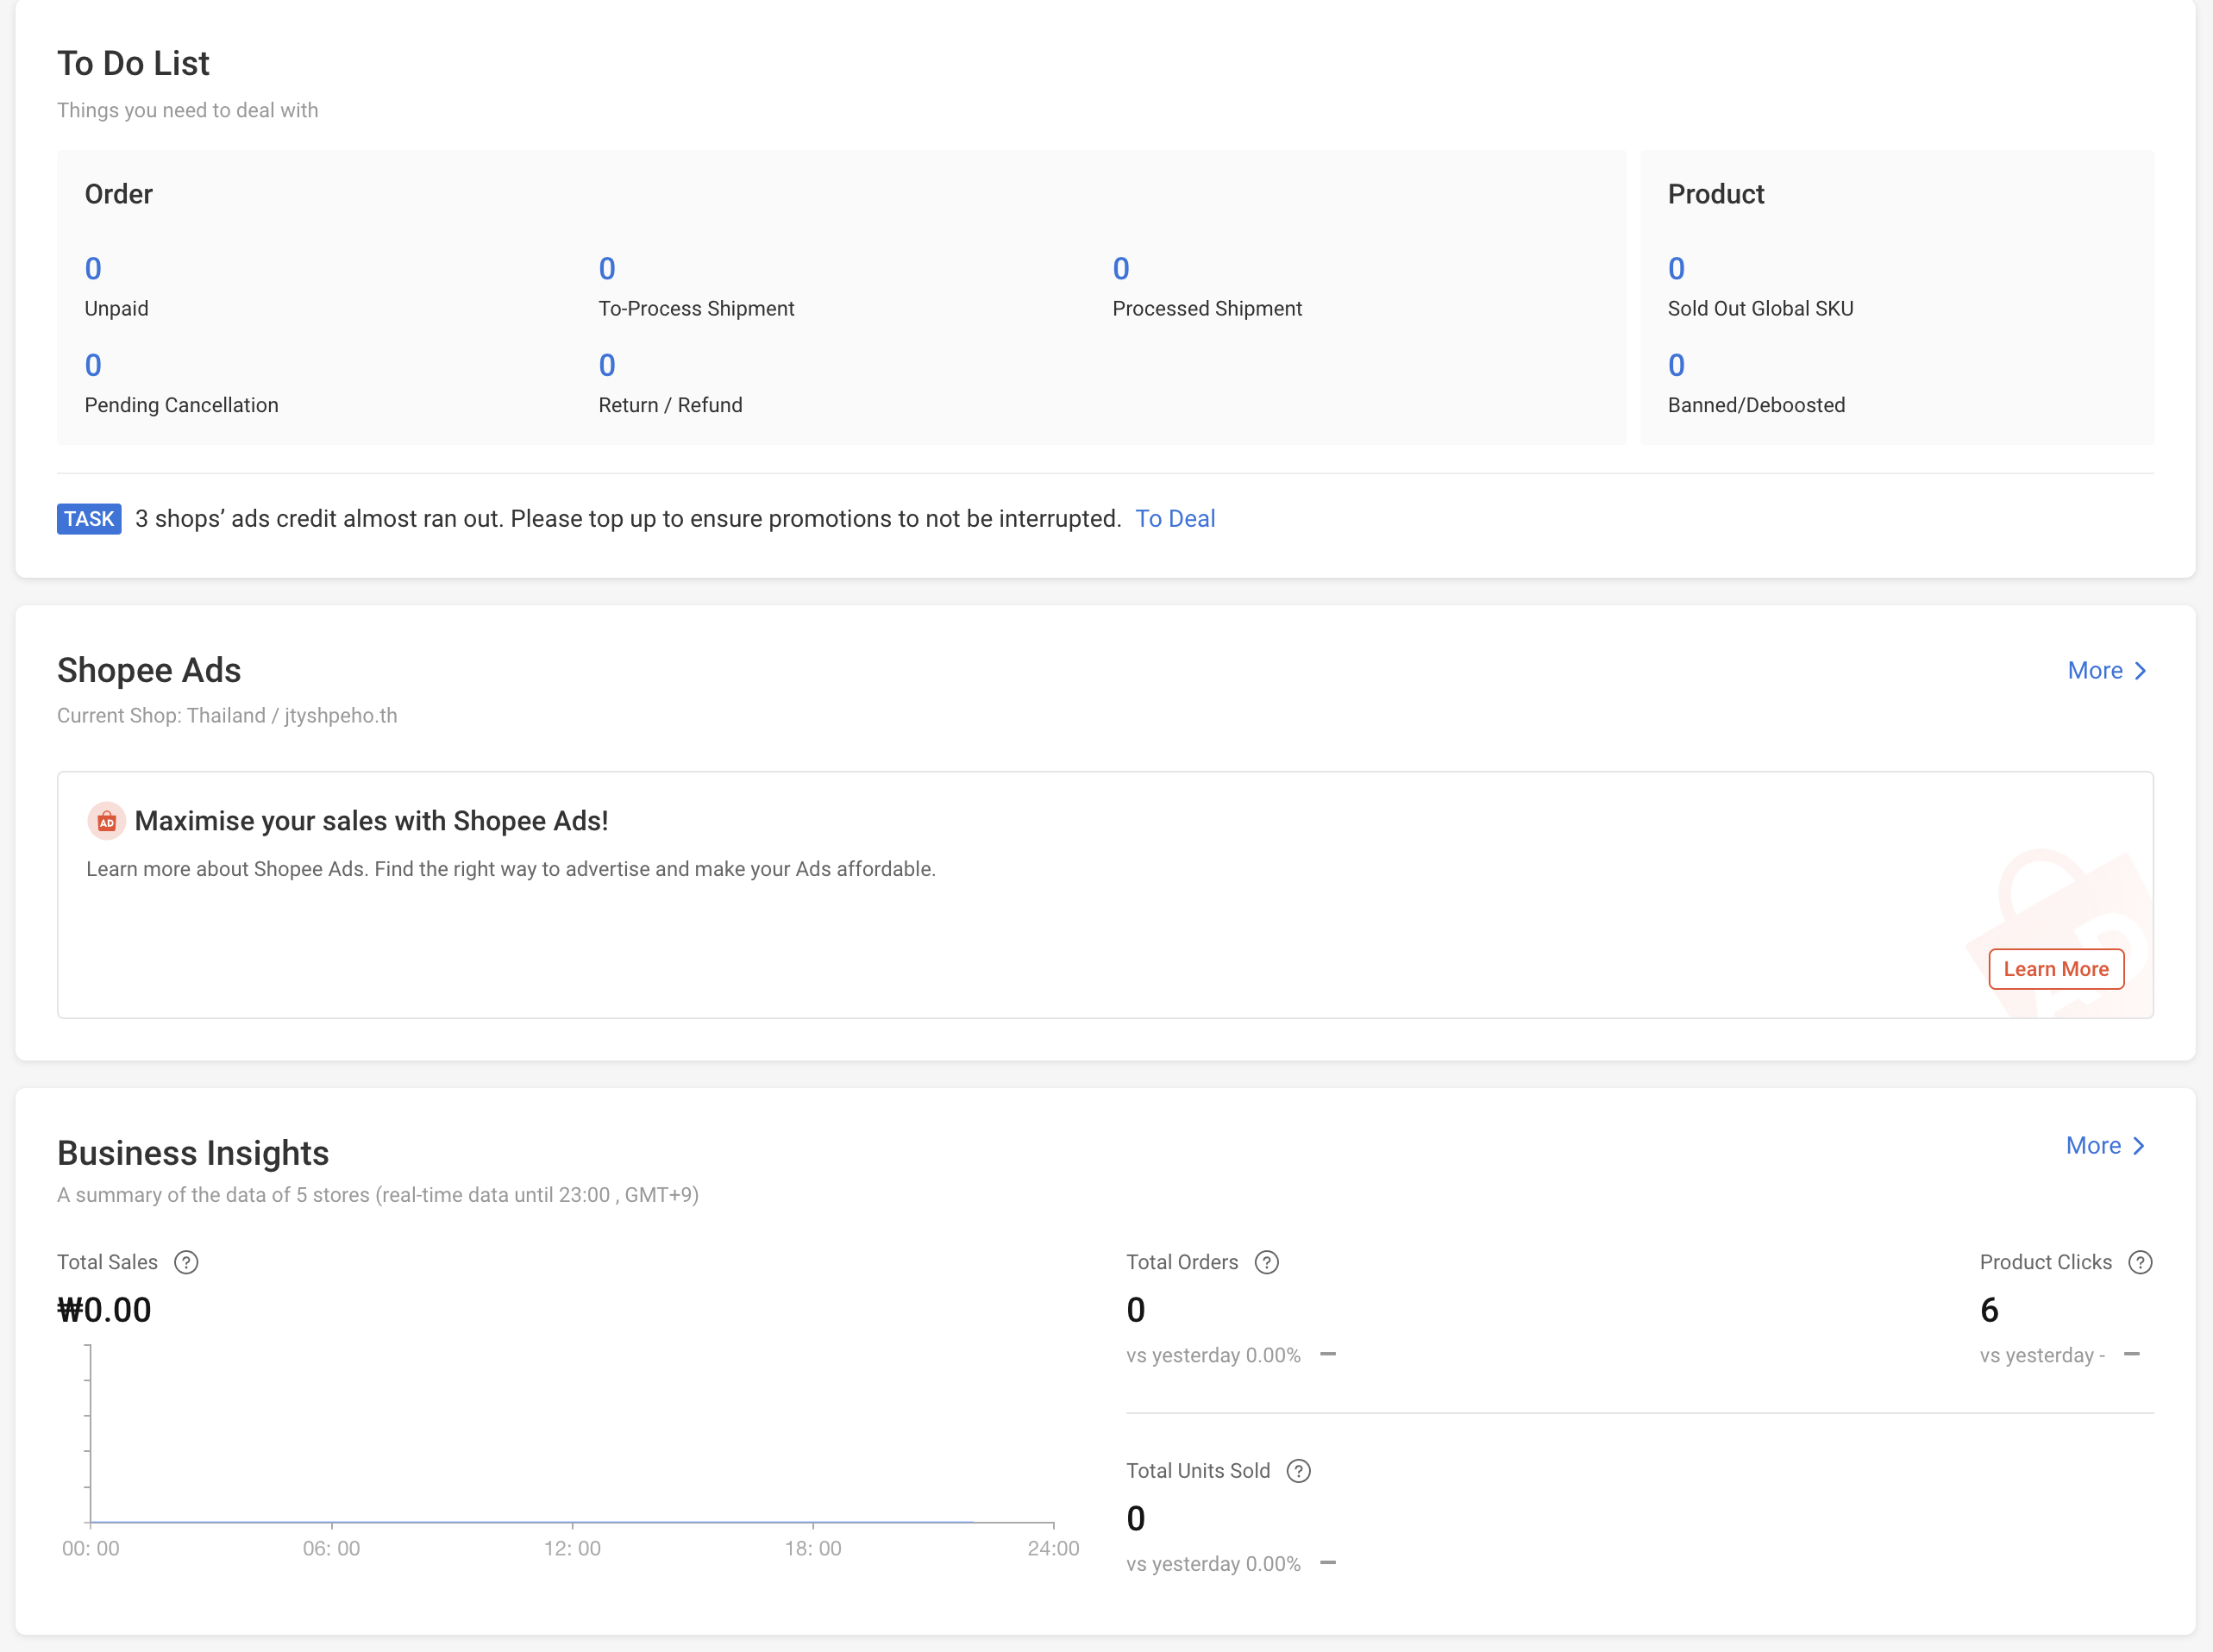This screenshot has height=1652, width=2213.
Task: Open Return / Refund count
Action: point(607,365)
